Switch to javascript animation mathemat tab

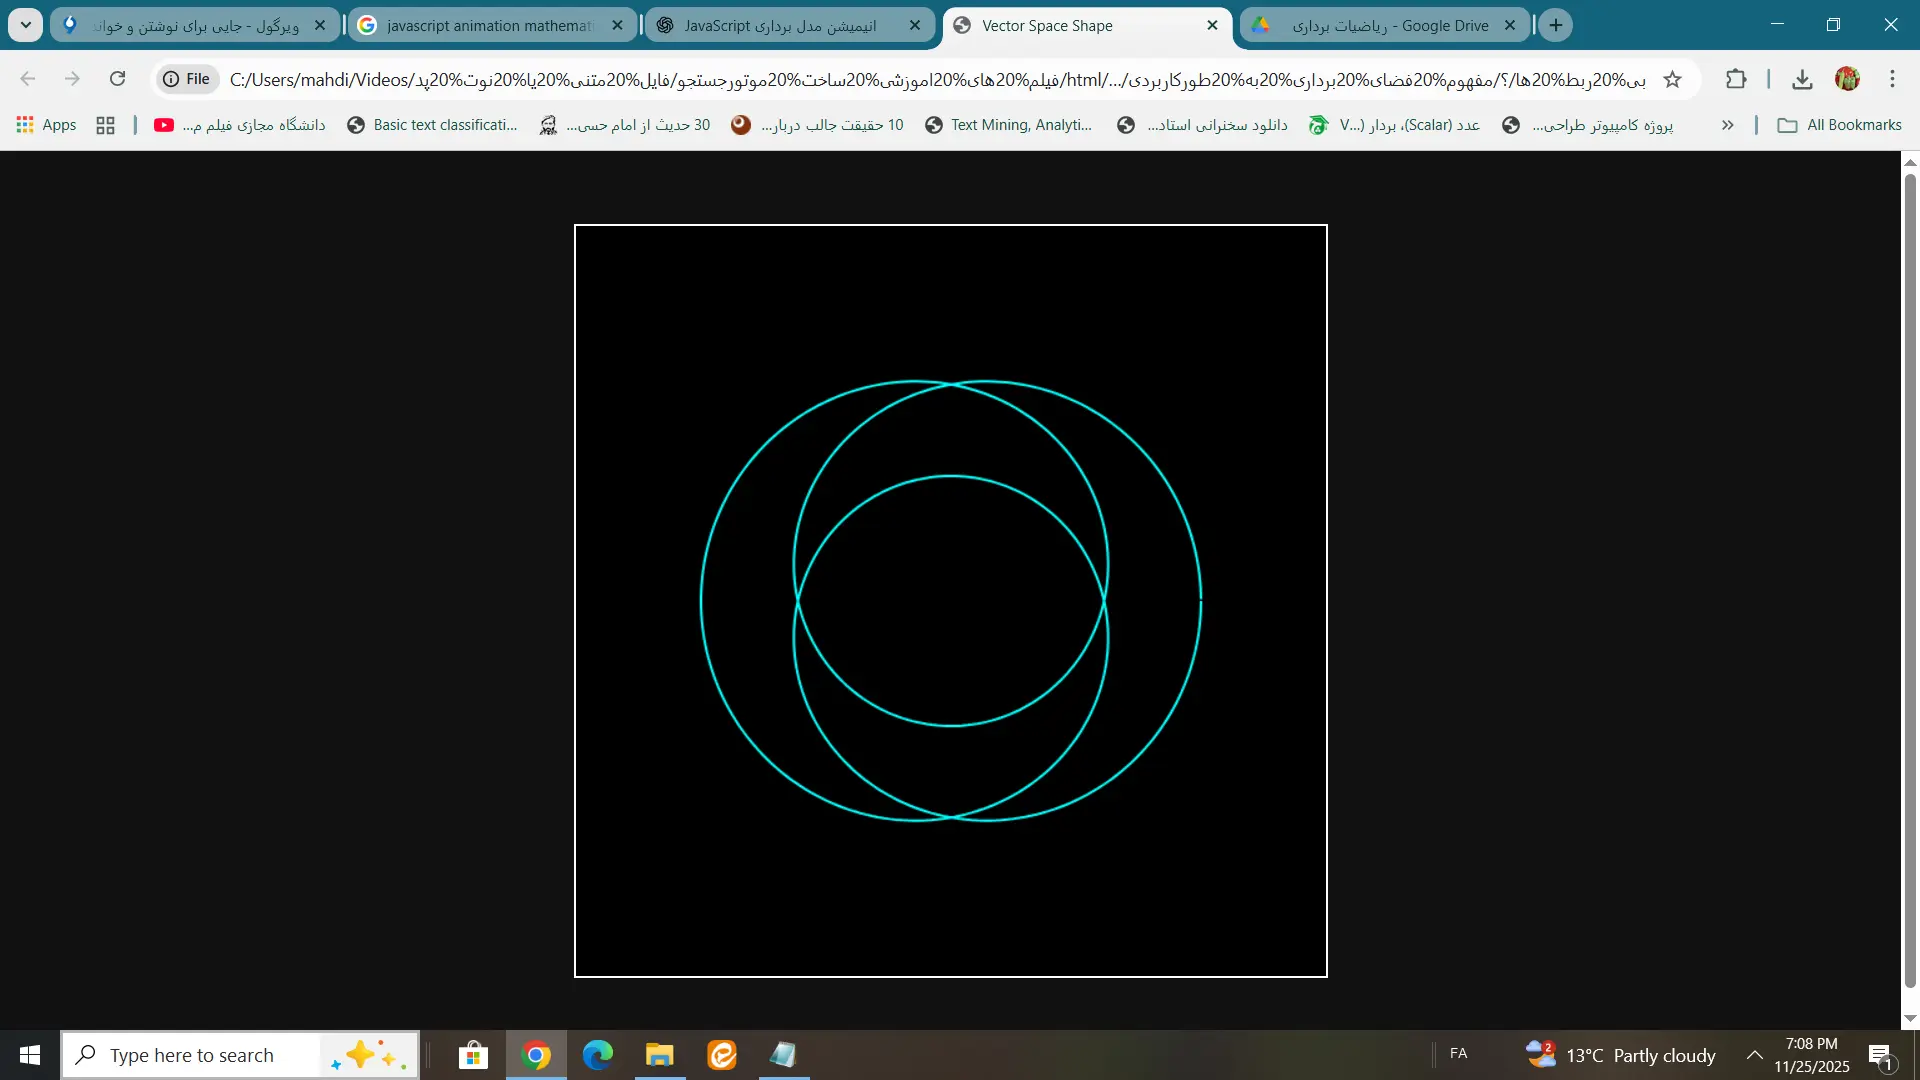click(490, 25)
